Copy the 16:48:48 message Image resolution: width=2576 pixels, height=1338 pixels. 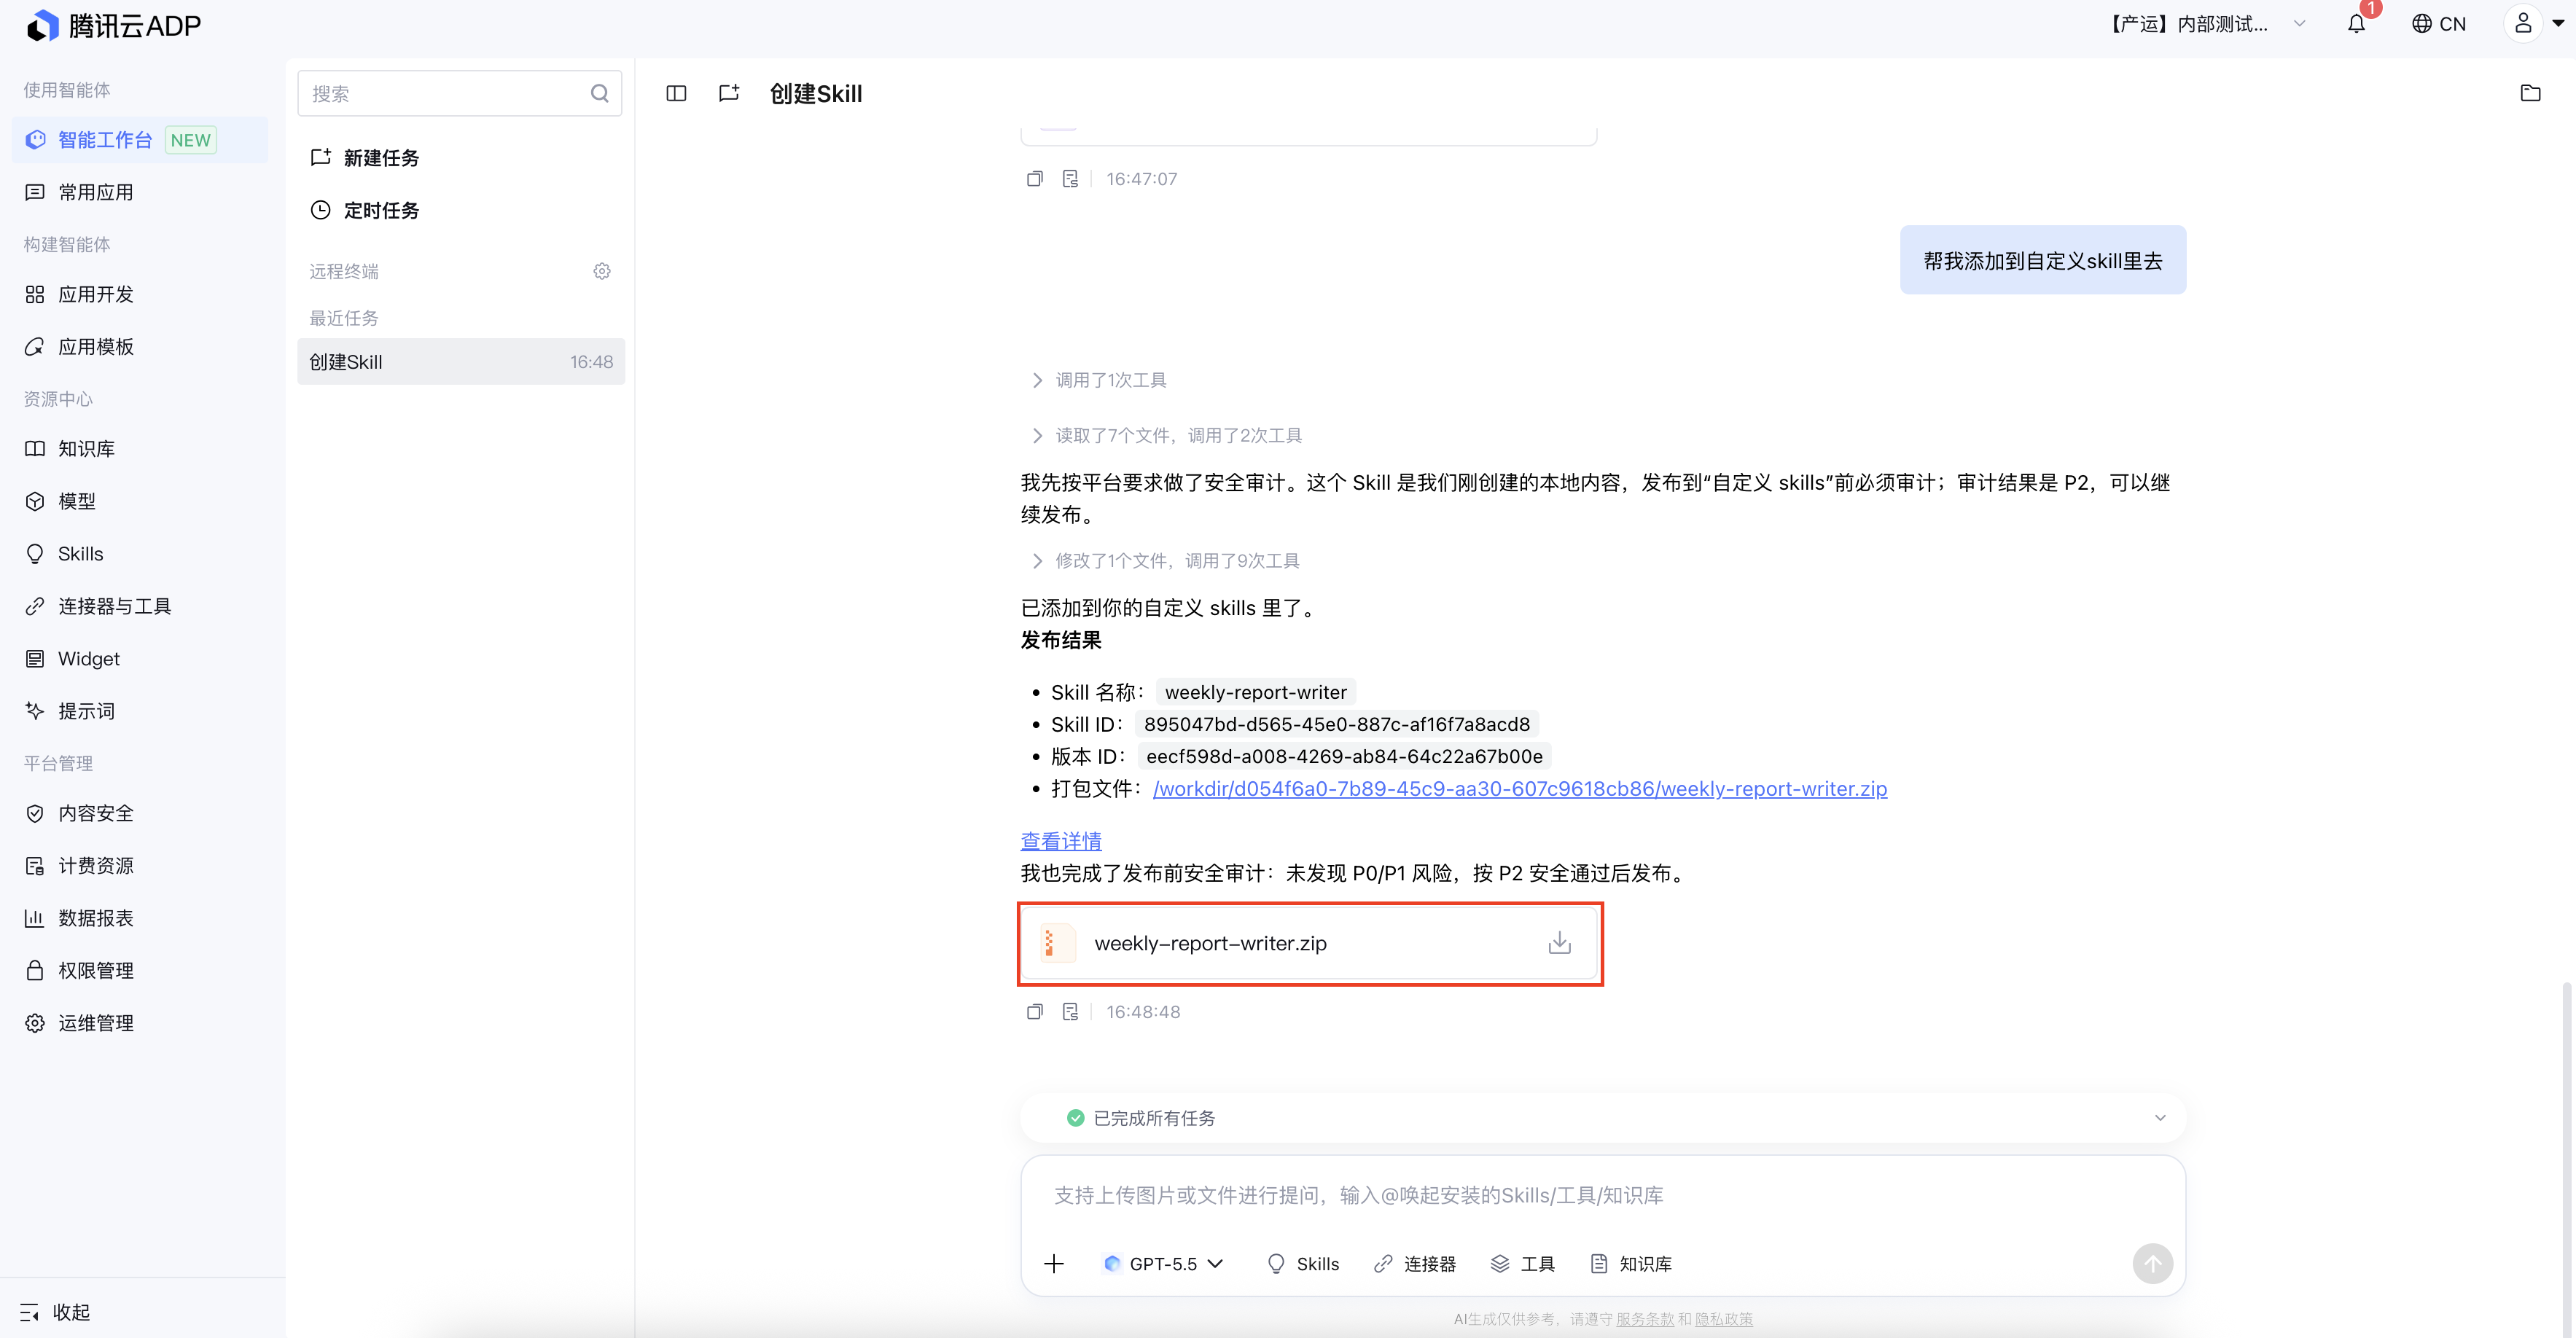click(1035, 1012)
